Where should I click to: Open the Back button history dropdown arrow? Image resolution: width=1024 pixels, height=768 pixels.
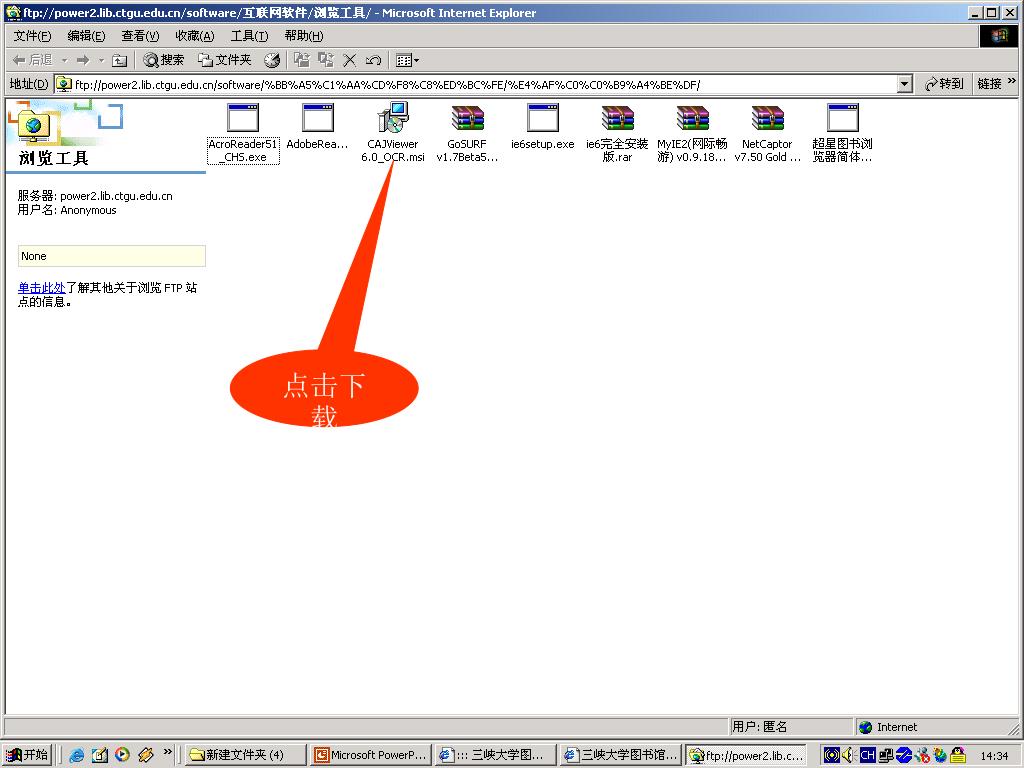[65, 61]
